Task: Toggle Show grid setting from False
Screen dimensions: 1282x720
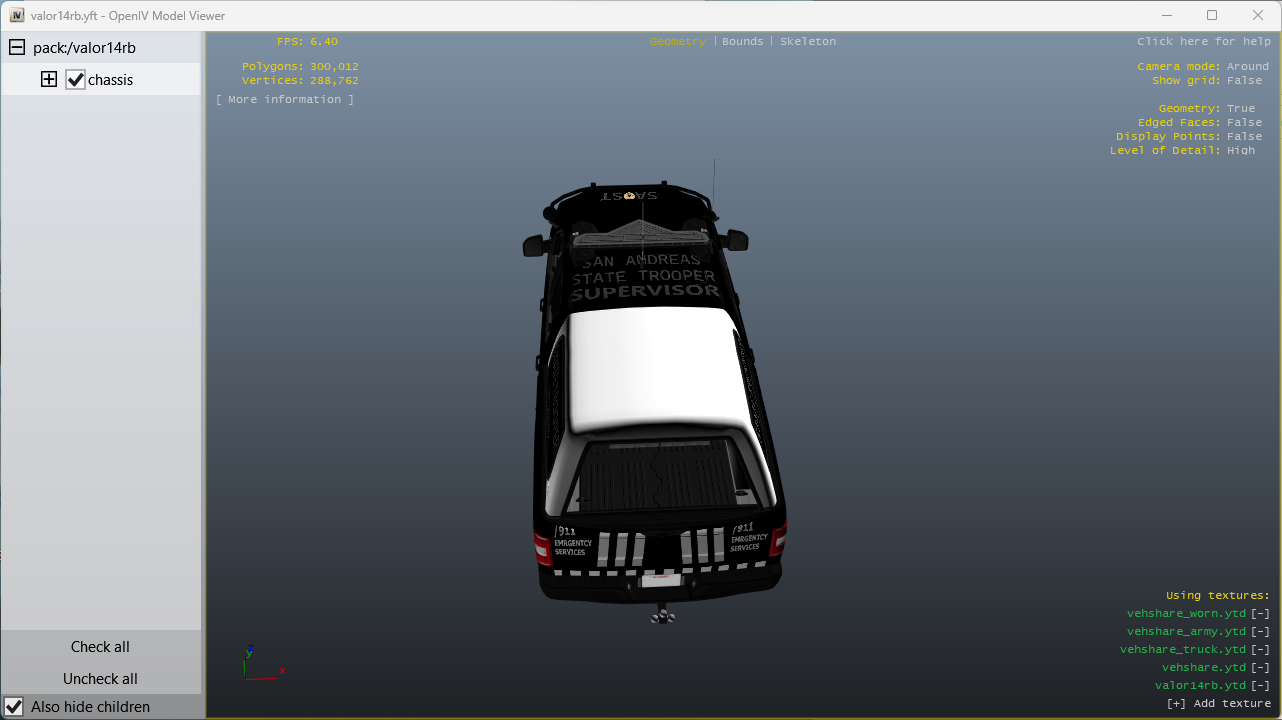Action: 1245,81
